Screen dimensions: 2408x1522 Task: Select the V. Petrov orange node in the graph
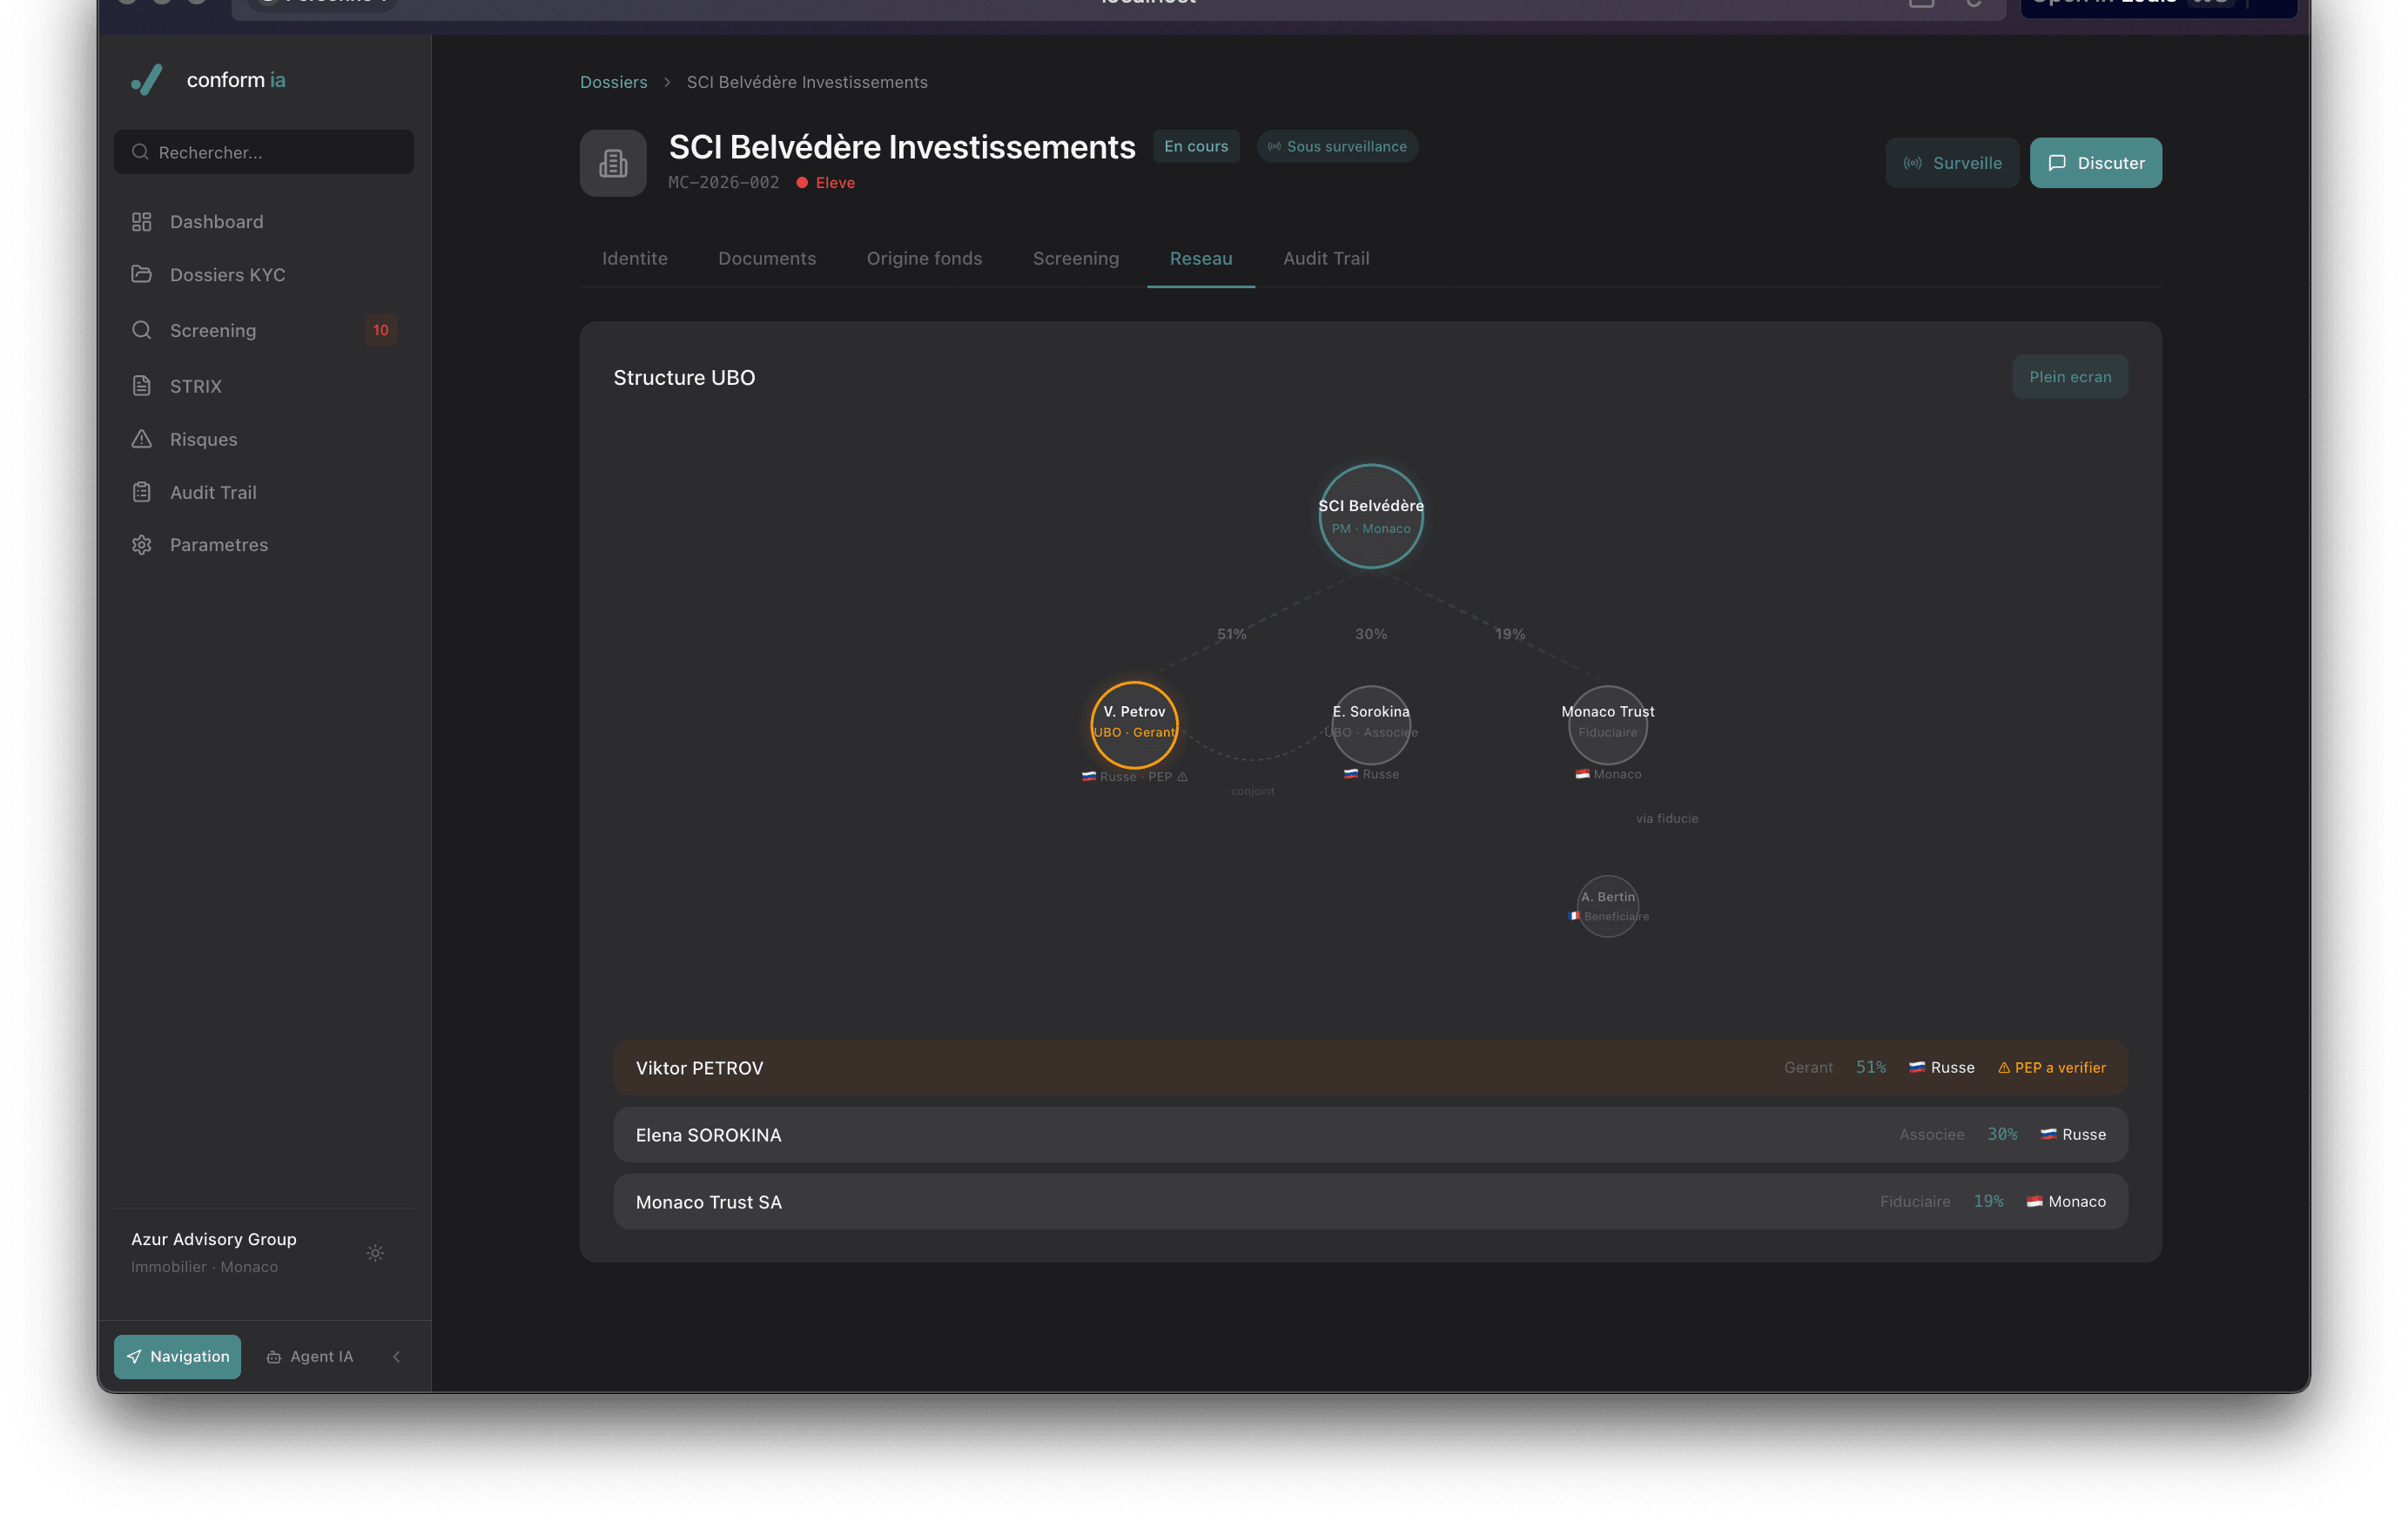click(1134, 724)
